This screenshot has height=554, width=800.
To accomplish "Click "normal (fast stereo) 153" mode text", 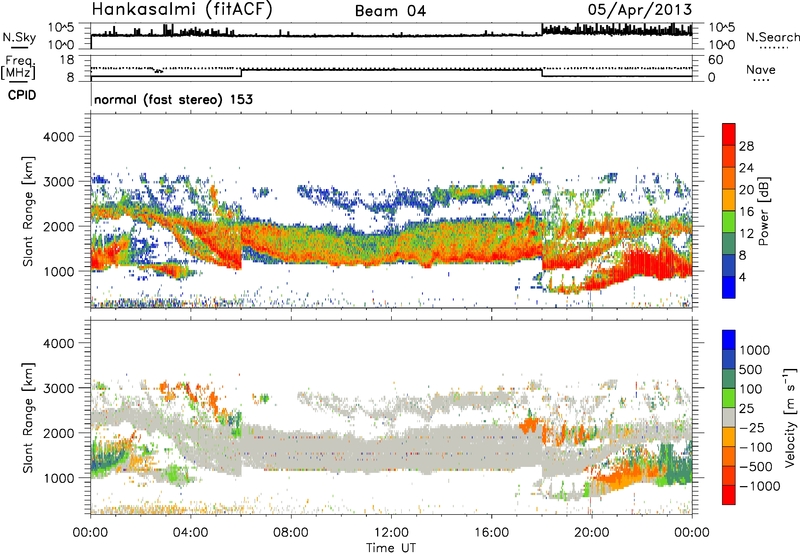I will [173, 99].
